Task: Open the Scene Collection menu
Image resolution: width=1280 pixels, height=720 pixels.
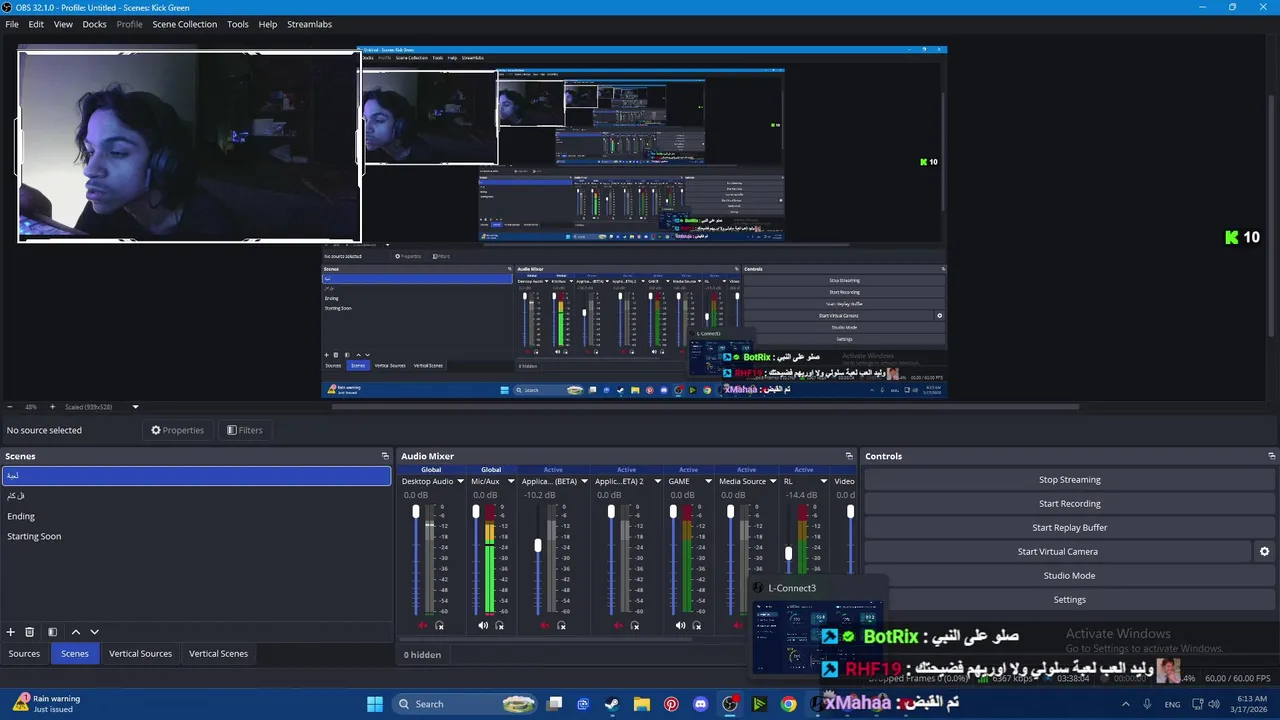Action: 185,24
